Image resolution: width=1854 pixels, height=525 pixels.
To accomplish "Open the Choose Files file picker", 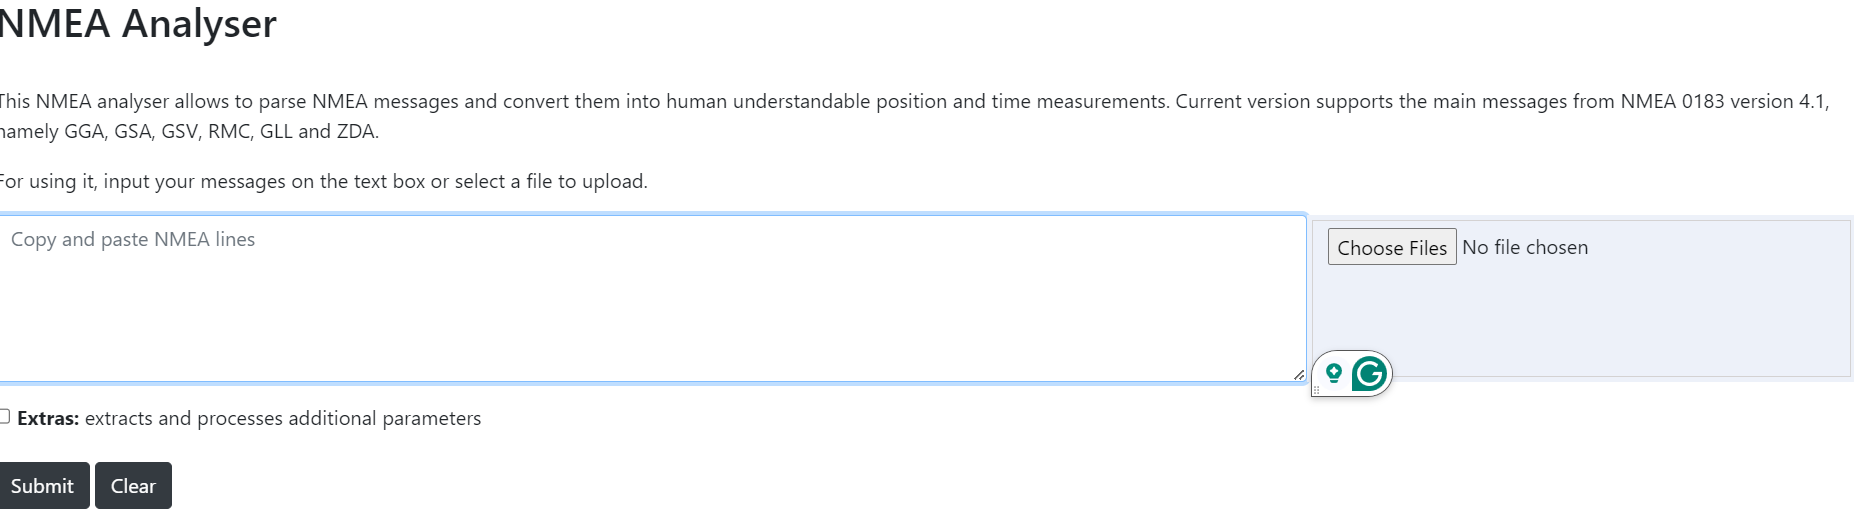I will click(1391, 248).
